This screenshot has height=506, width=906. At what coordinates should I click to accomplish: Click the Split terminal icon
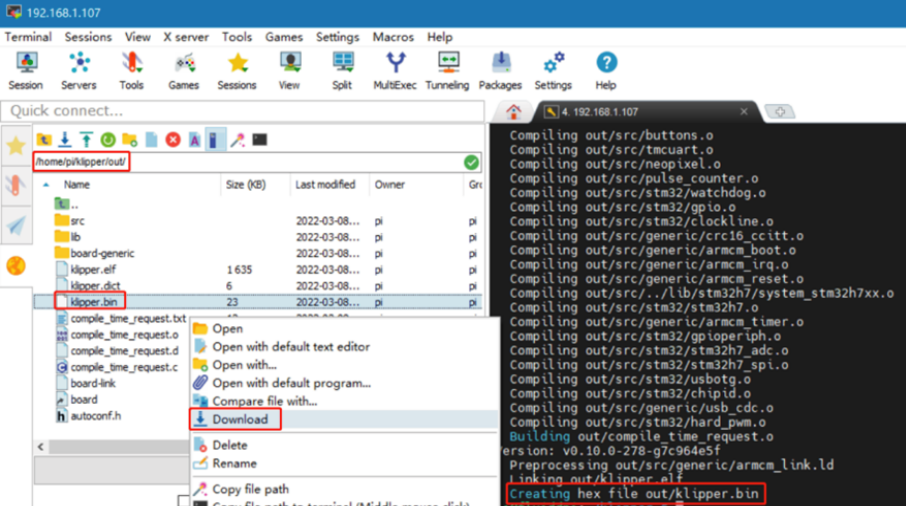[342, 71]
